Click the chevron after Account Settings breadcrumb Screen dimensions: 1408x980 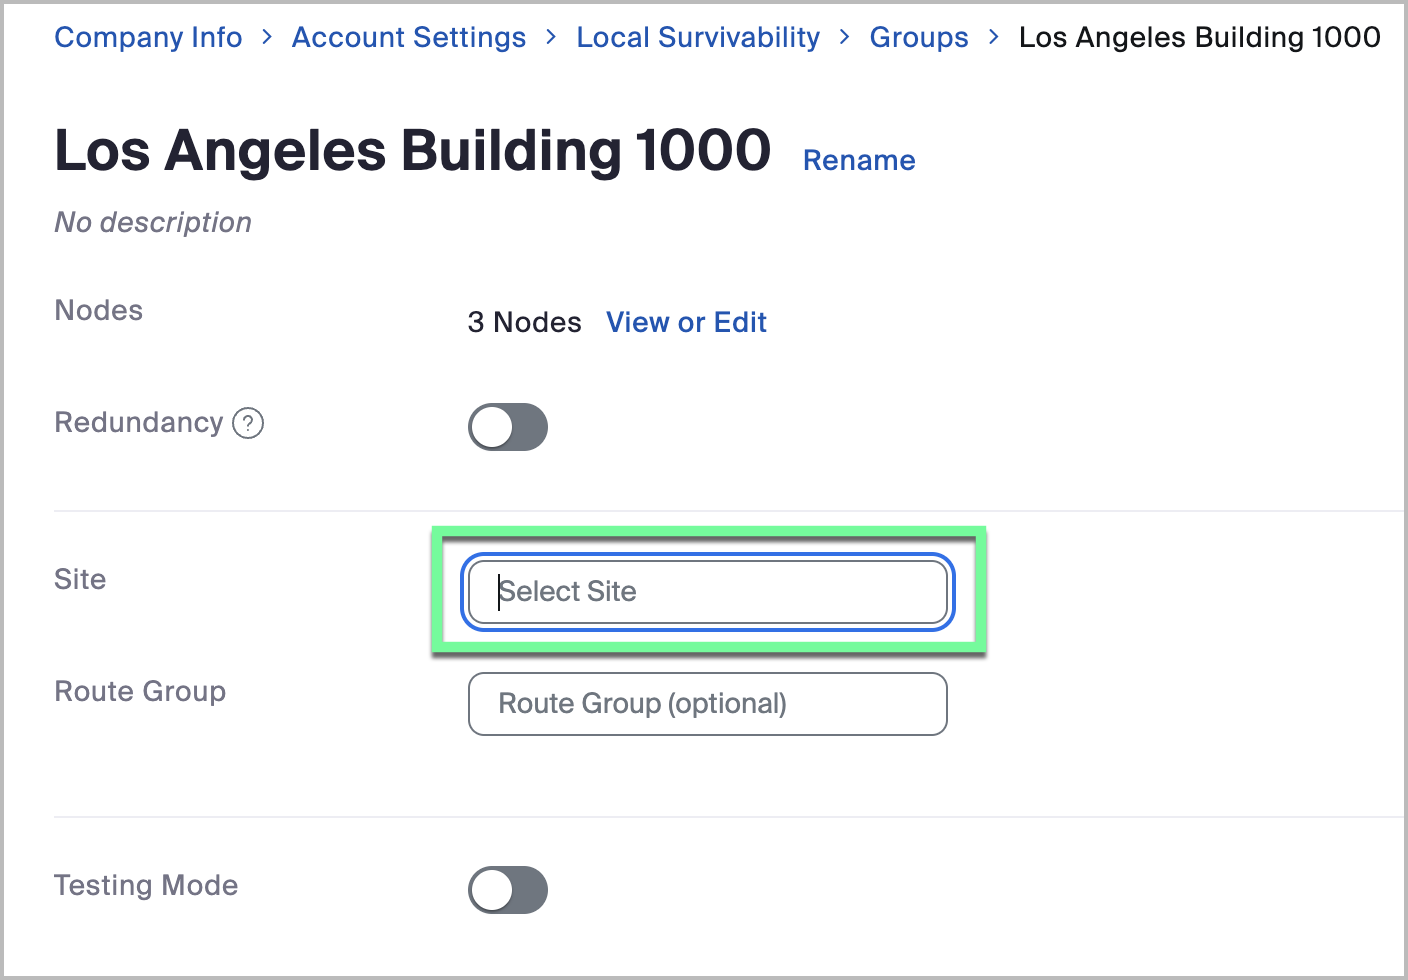point(551,37)
